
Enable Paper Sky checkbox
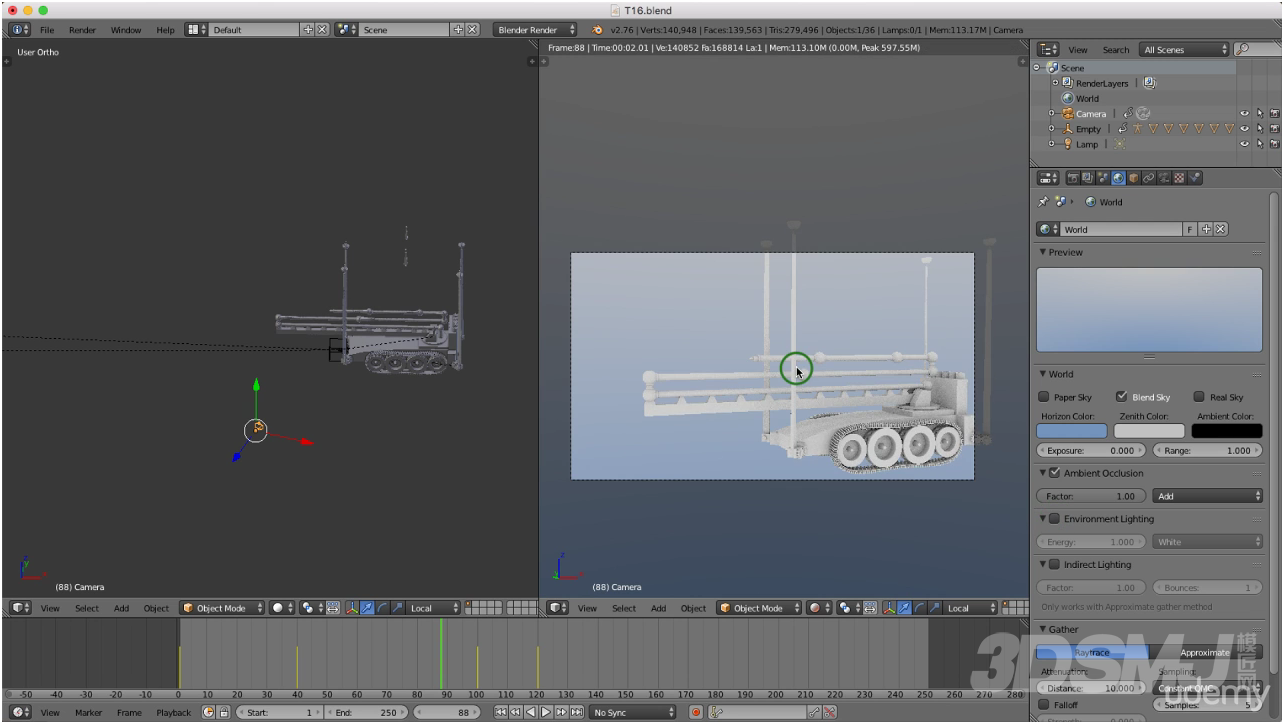coord(1044,397)
